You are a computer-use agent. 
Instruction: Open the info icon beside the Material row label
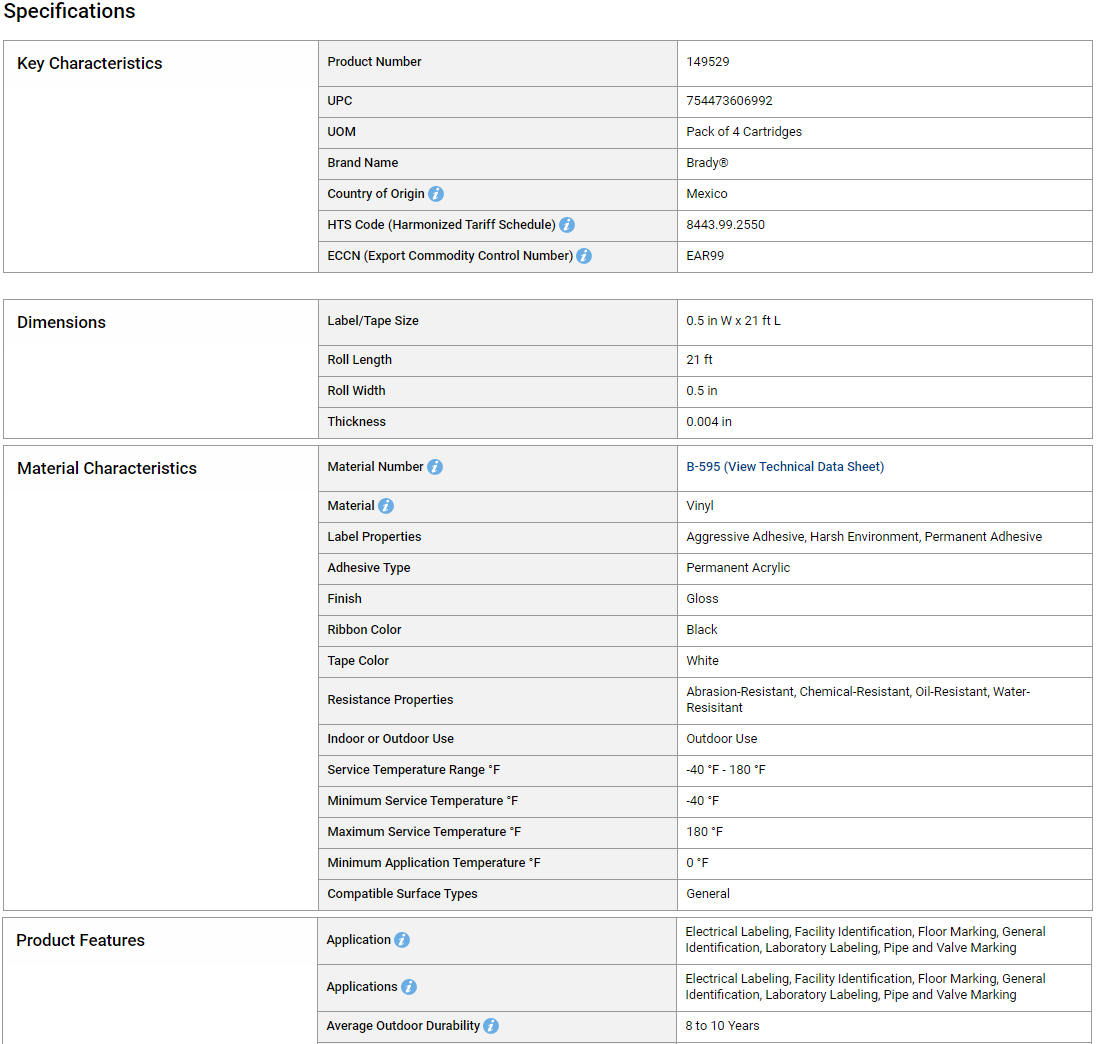pyautogui.click(x=386, y=506)
